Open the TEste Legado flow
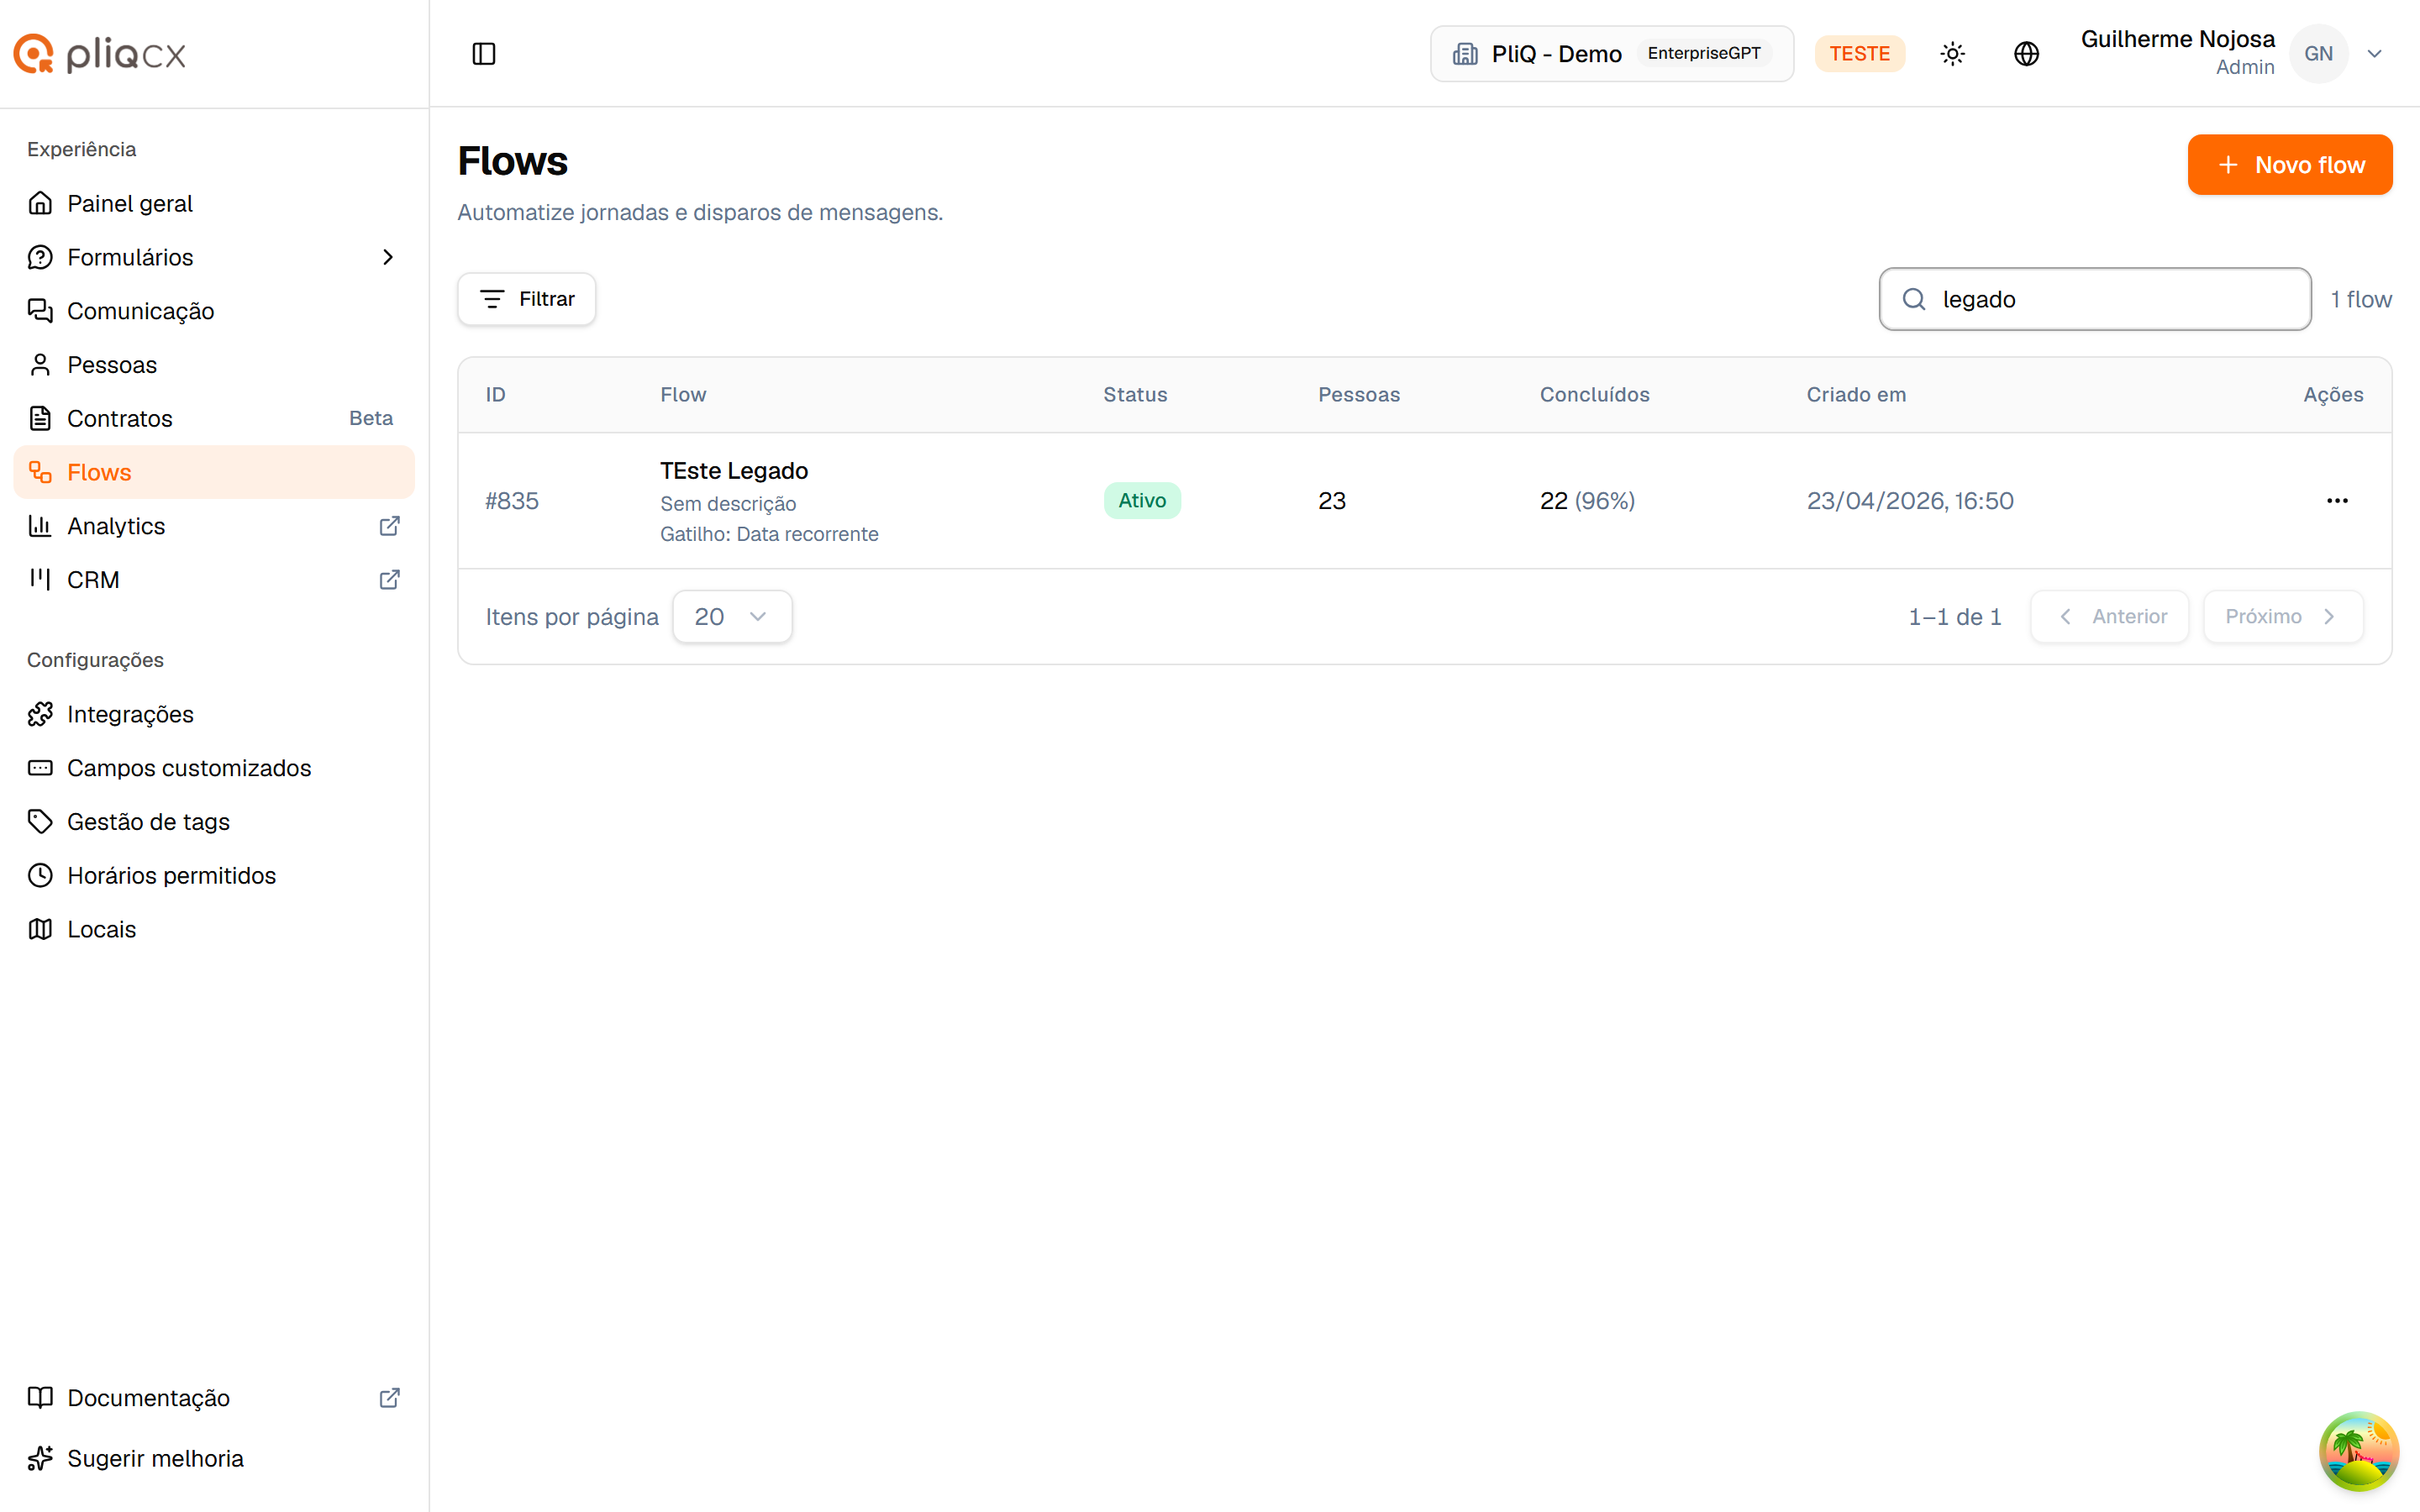Screen dimensions: 2420x1512 [x=733, y=471]
